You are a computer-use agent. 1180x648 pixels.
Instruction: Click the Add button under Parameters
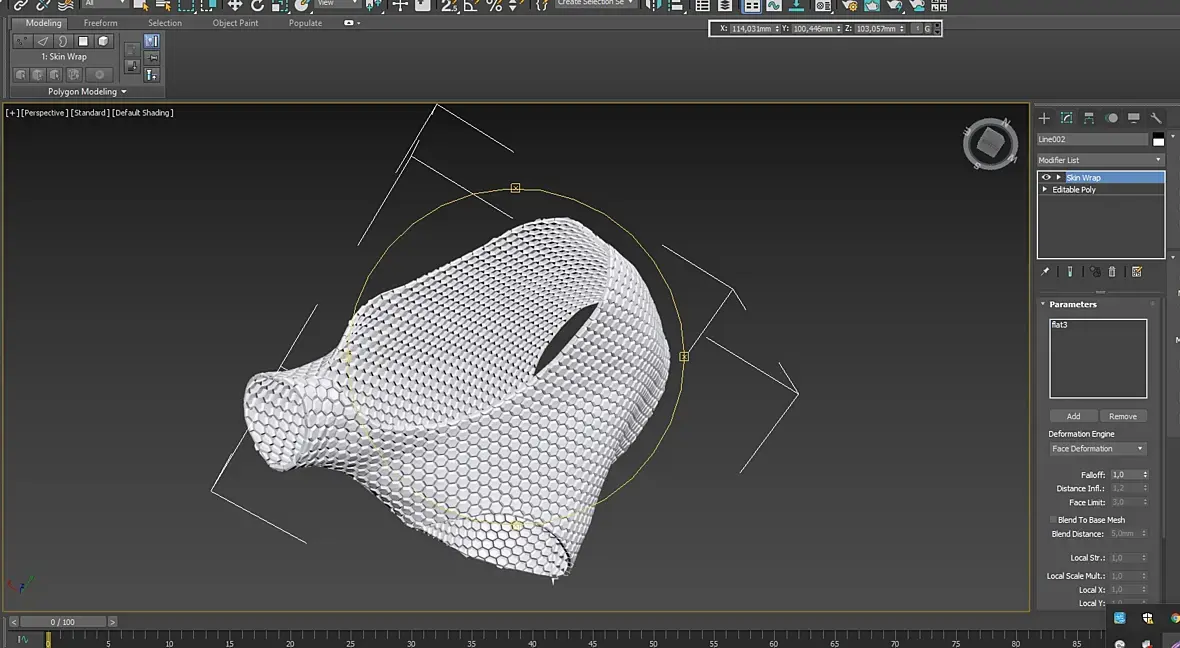1073,416
